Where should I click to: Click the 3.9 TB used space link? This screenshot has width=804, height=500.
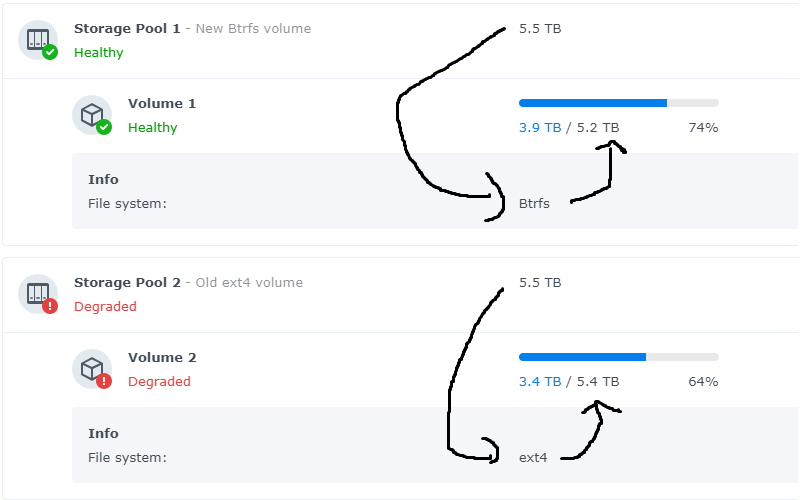tap(540, 127)
